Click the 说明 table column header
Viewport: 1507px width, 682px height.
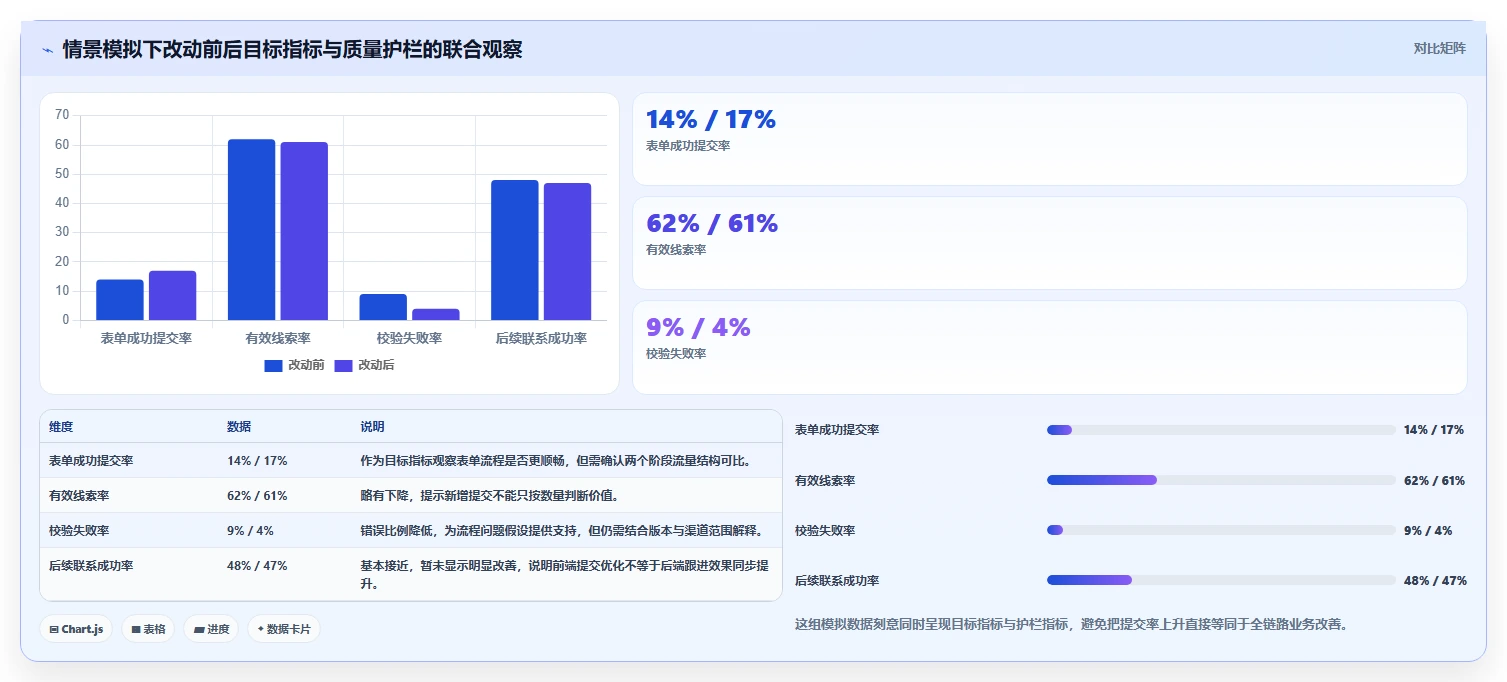pyautogui.click(x=372, y=427)
